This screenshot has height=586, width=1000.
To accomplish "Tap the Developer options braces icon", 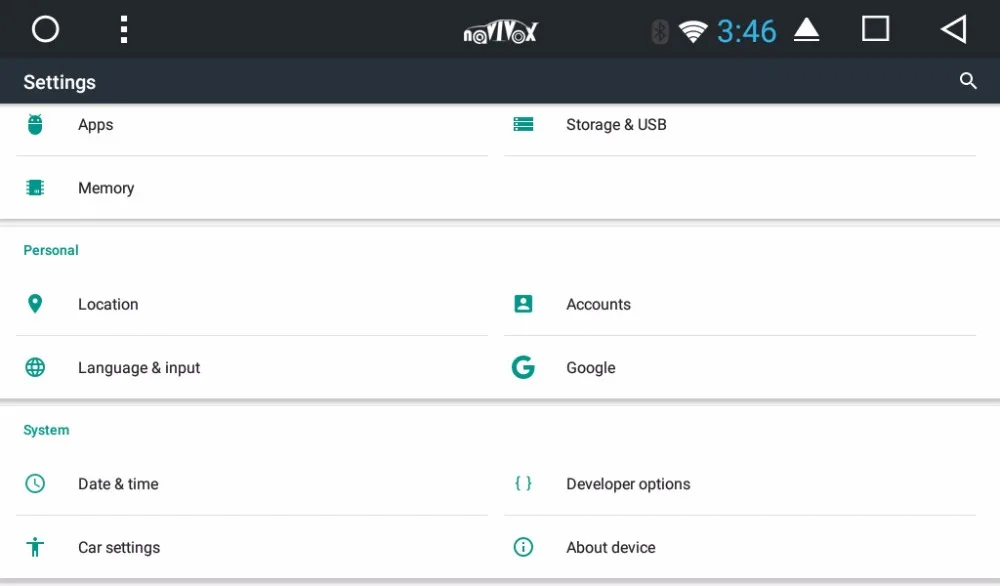I will (523, 484).
